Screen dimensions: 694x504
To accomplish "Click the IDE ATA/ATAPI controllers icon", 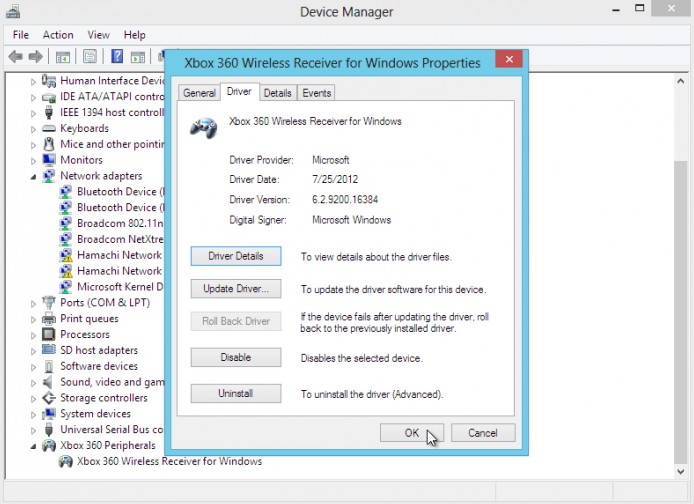I will [49, 96].
